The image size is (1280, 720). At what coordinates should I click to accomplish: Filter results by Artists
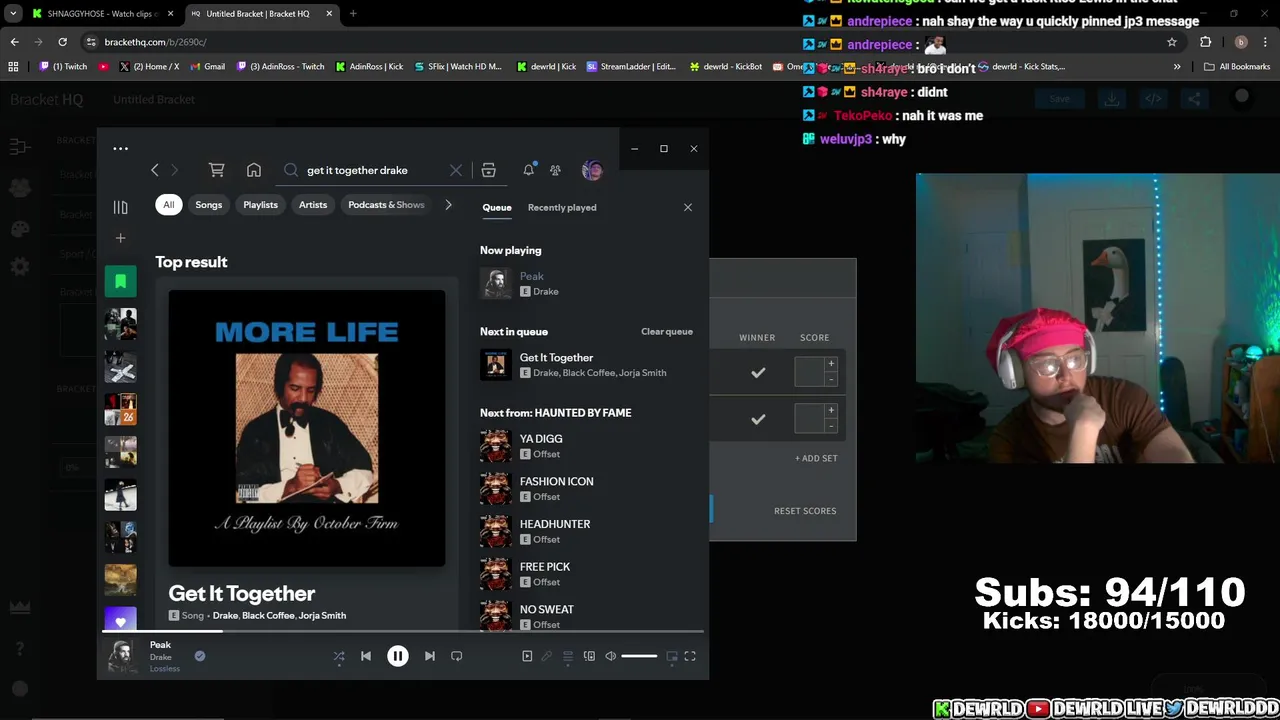313,205
